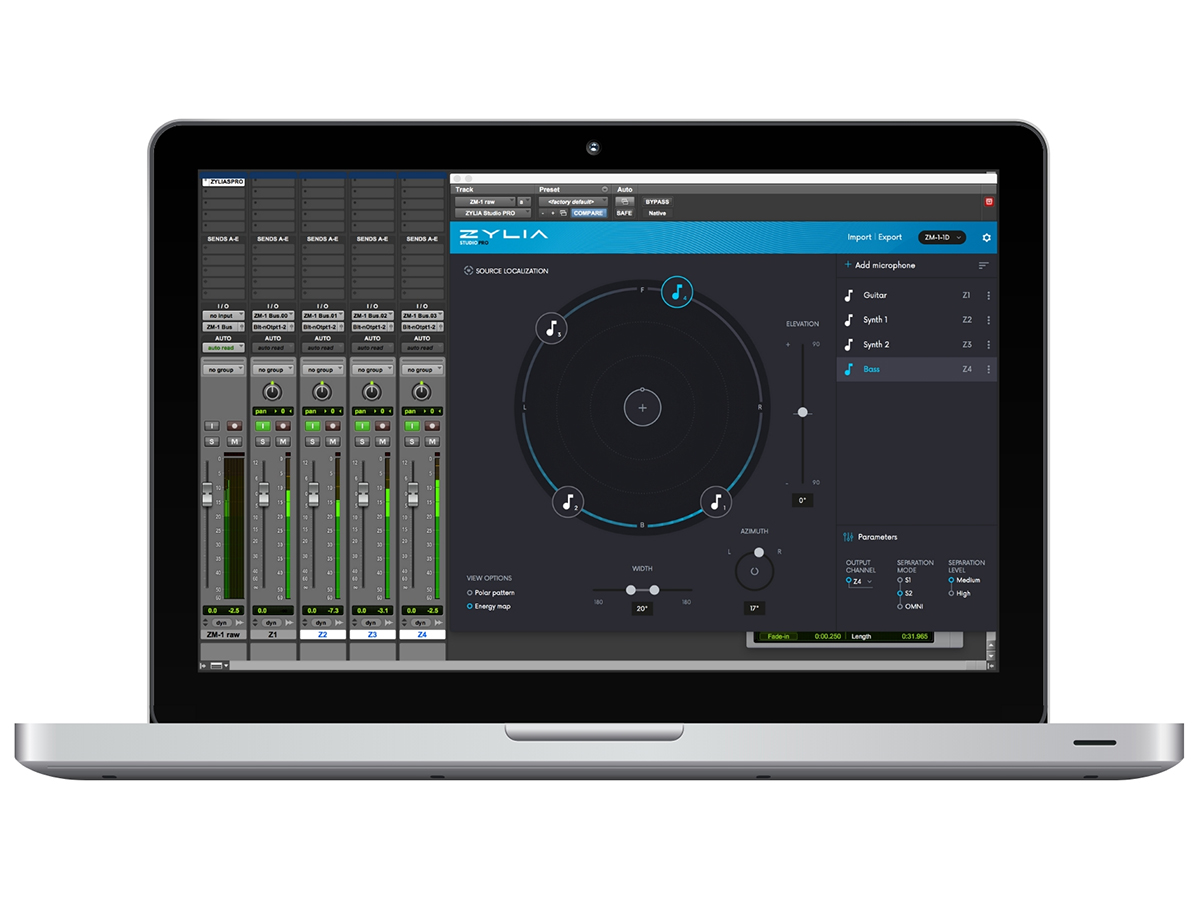1200x900 pixels.
Task: Open the three-dot menu for Synth 1
Action: 988,319
